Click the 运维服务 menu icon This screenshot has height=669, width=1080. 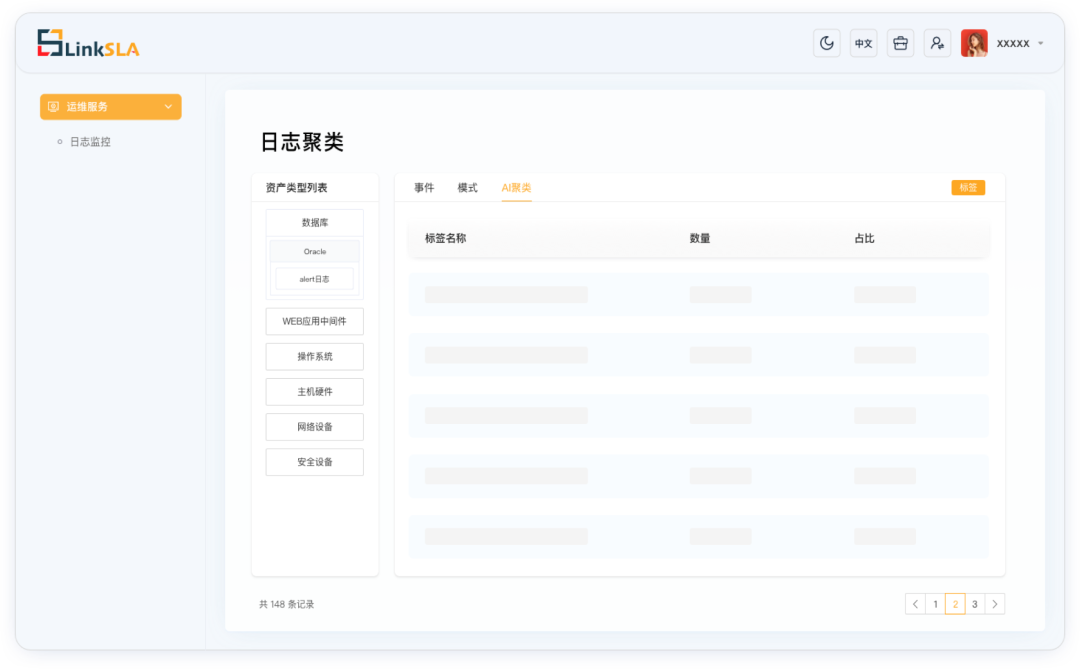53,107
